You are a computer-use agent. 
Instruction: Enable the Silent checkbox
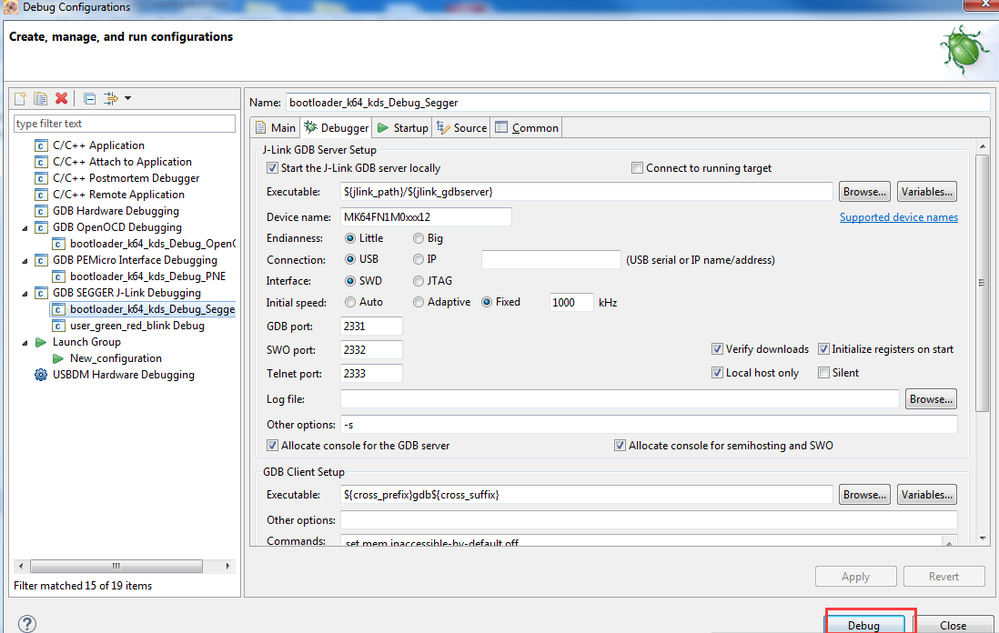pyautogui.click(x=823, y=373)
